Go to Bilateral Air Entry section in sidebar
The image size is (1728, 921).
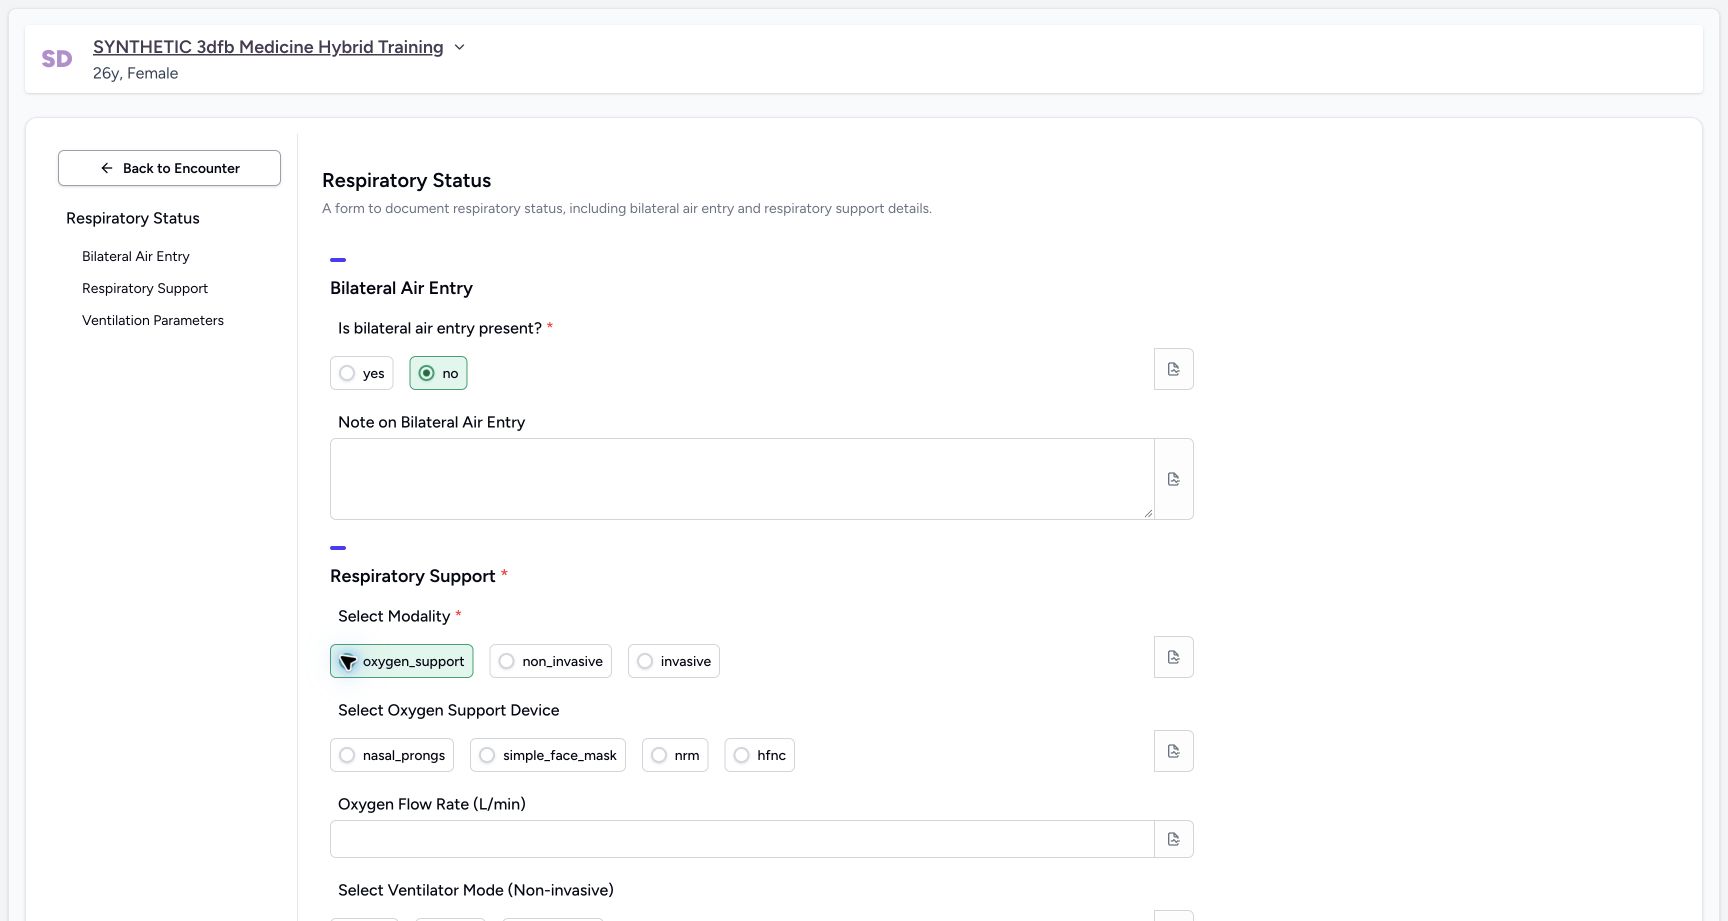tap(136, 256)
